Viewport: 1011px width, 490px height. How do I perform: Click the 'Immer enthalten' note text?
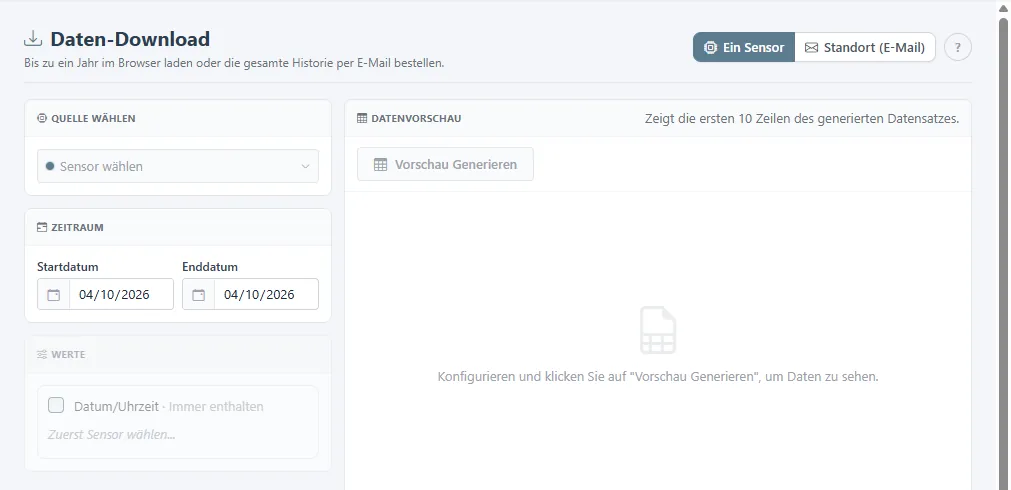(216, 407)
